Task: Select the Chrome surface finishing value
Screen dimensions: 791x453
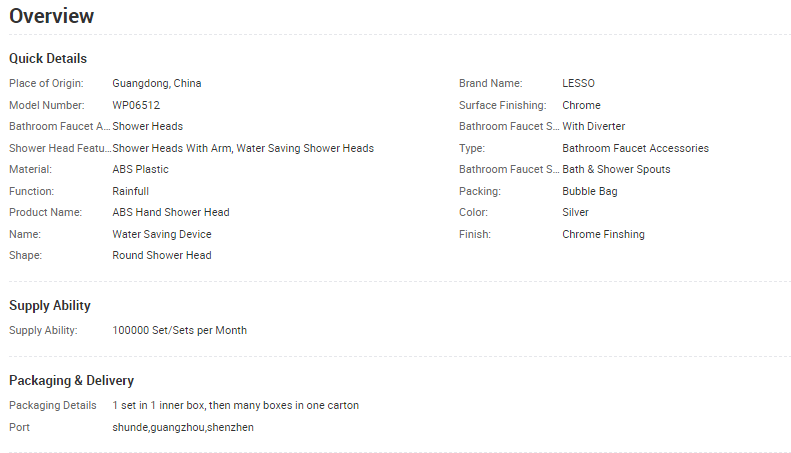Action: 581,105
